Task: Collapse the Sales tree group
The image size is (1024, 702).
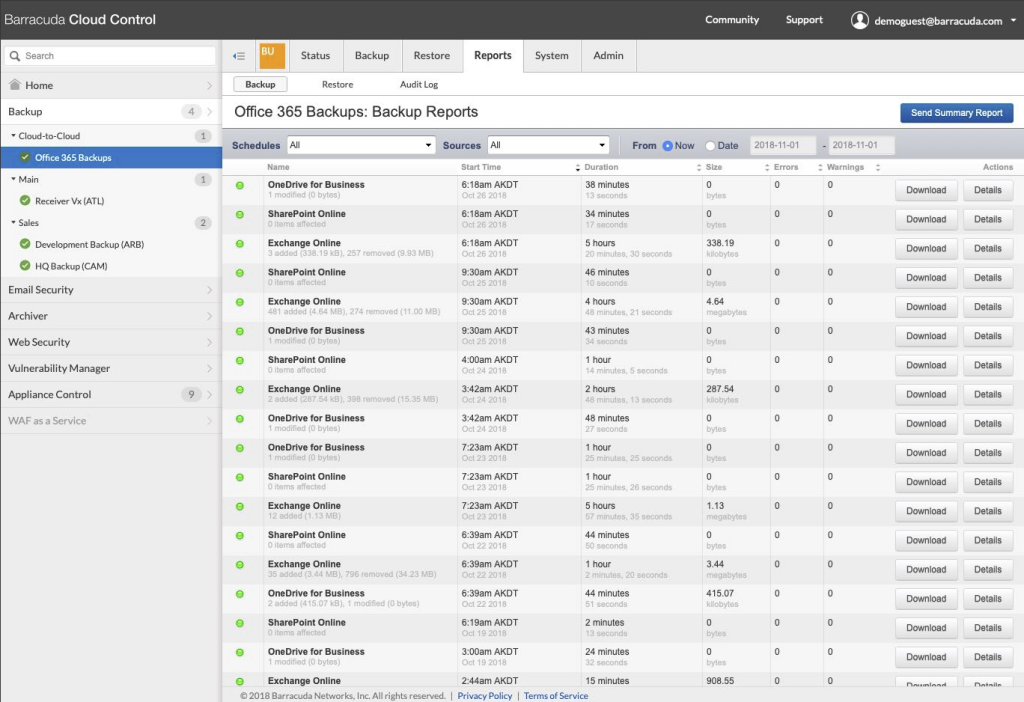Action: [x=13, y=223]
